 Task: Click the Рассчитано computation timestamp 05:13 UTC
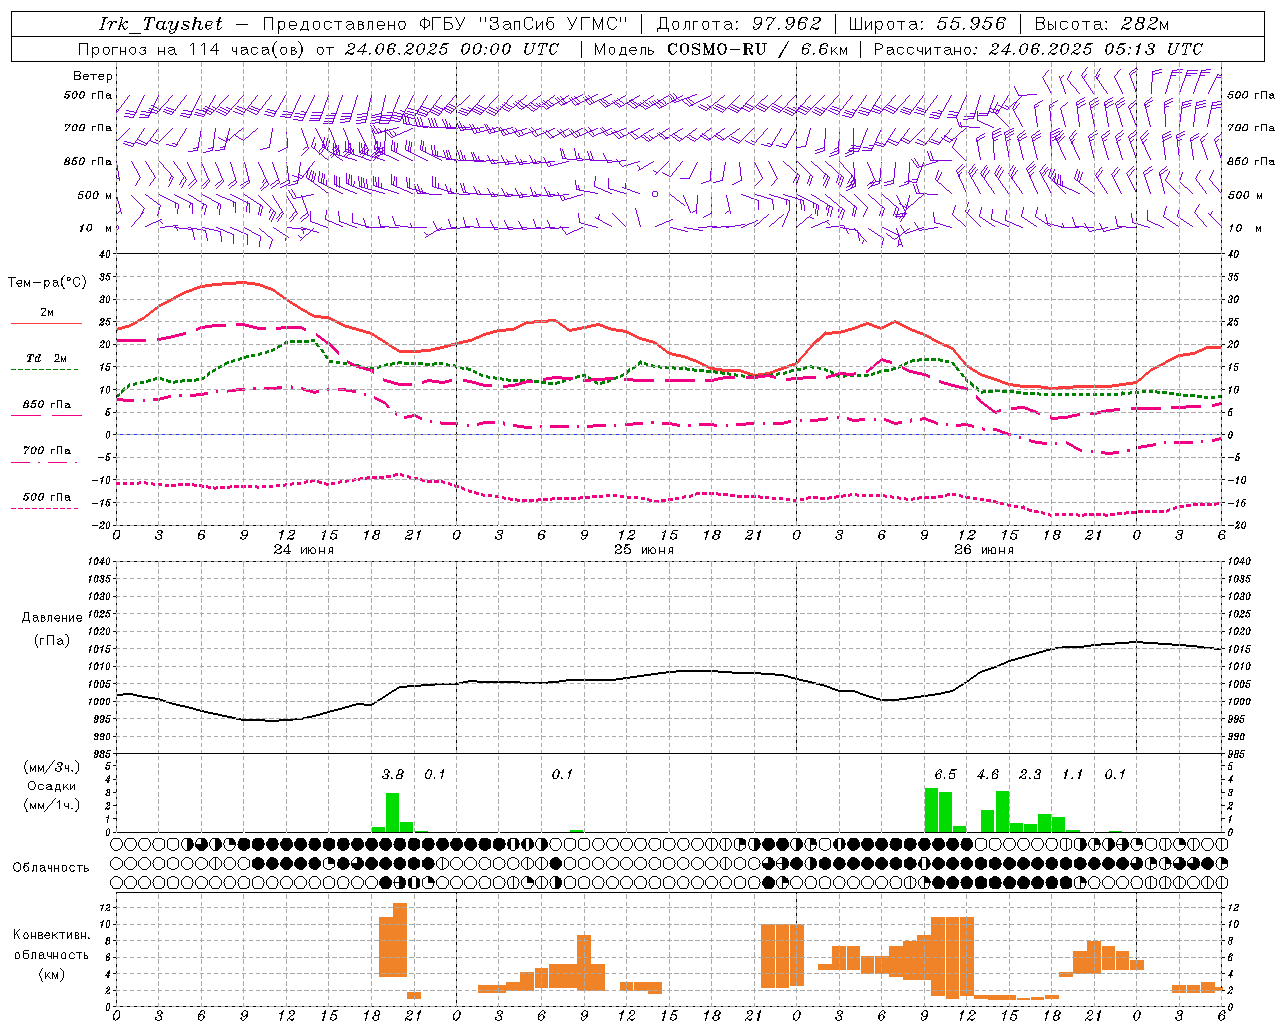click(1153, 49)
